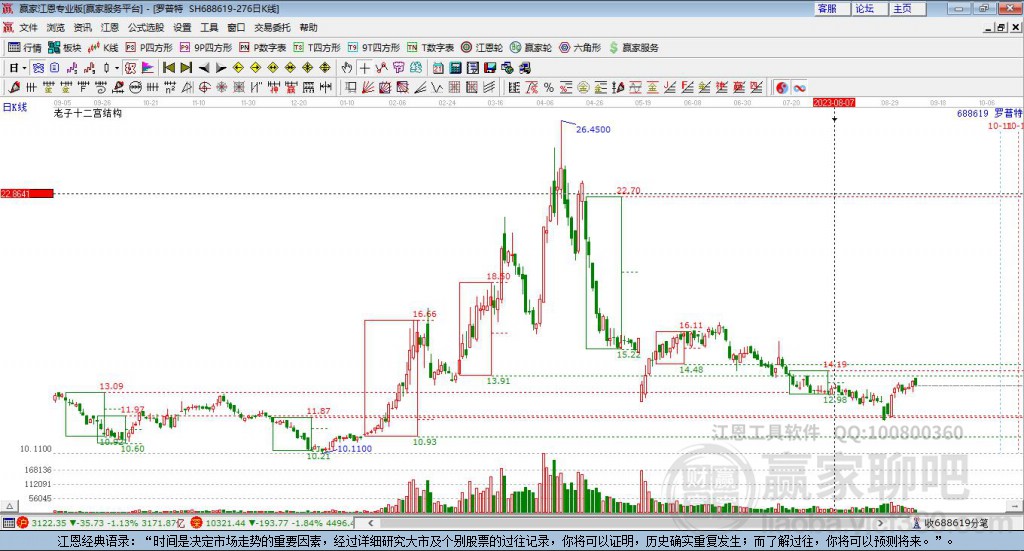Open the 浏览 menu

[56, 27]
